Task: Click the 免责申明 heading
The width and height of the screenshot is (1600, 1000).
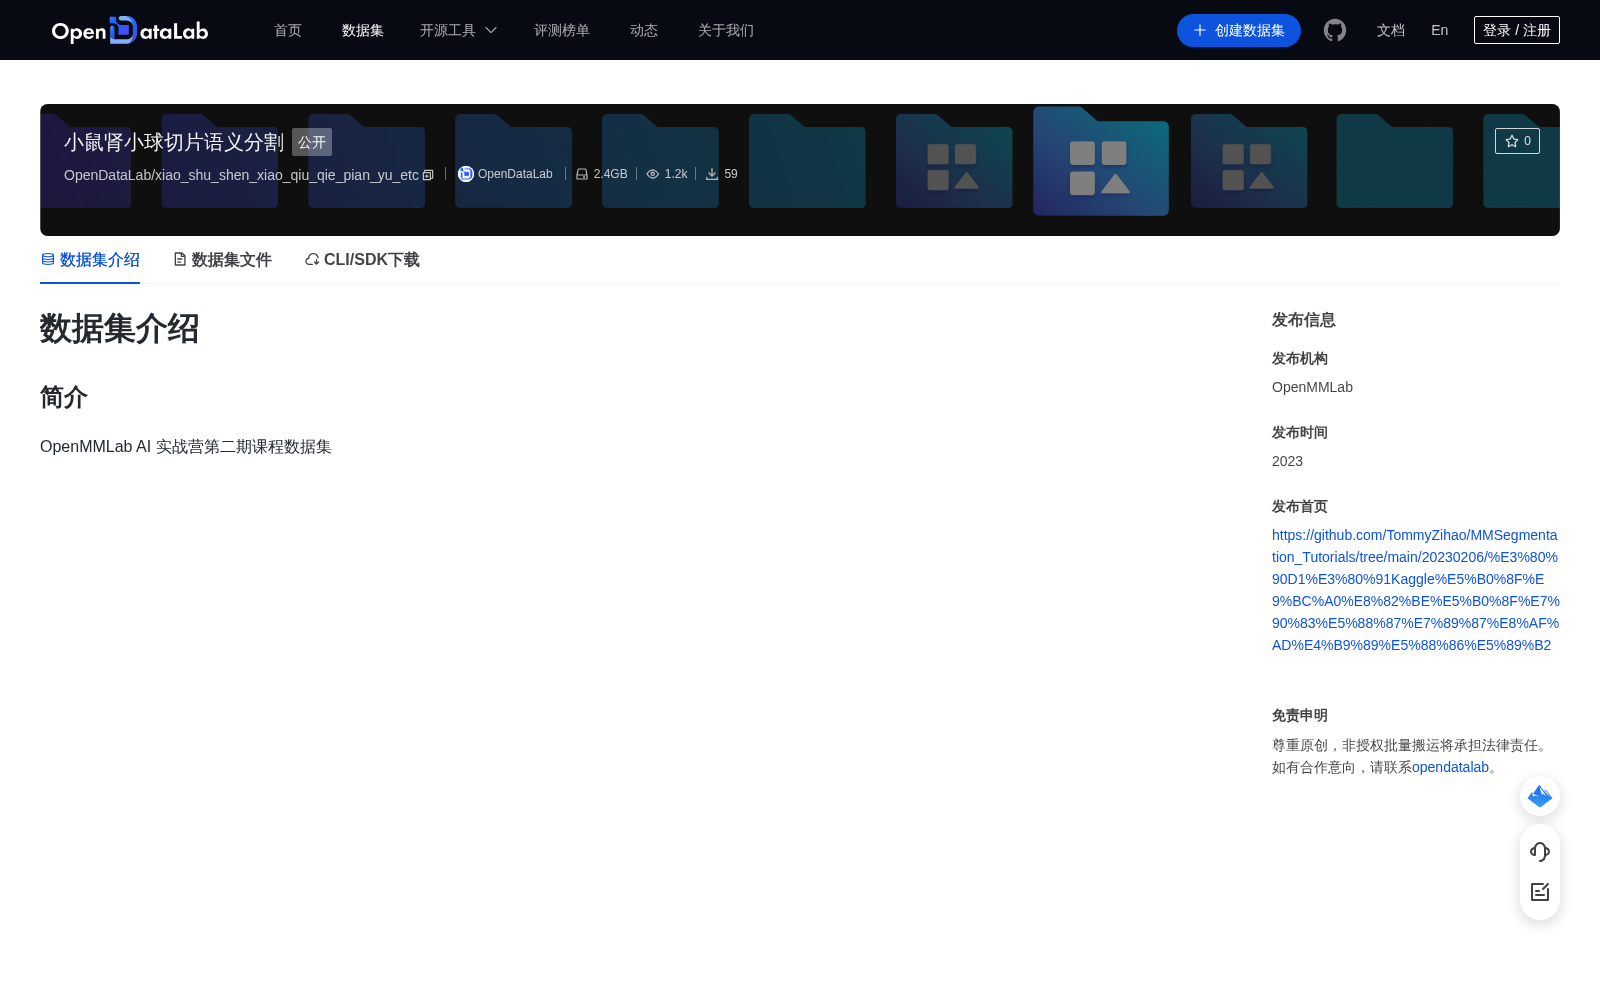Action: [x=1300, y=715]
